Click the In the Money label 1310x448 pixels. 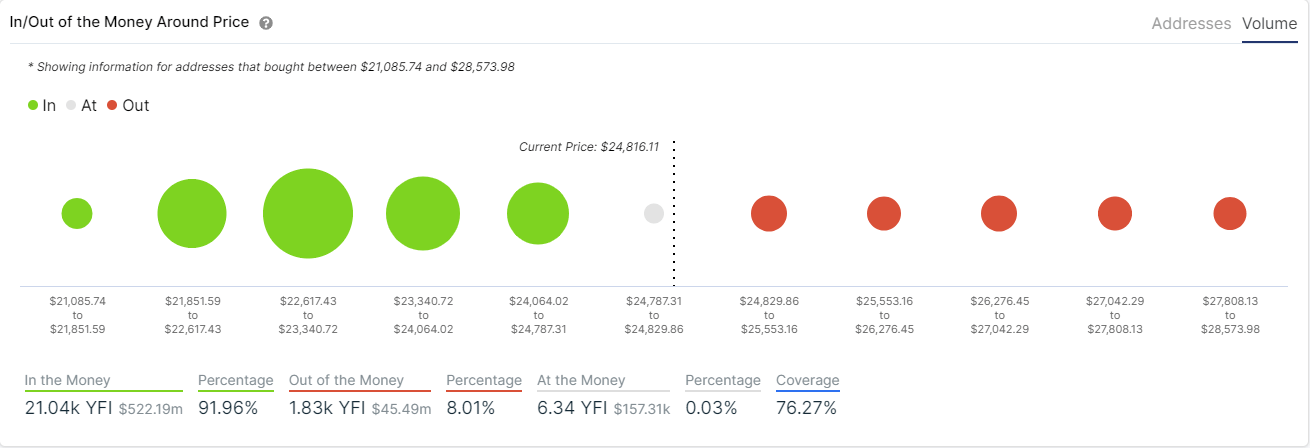pos(68,380)
